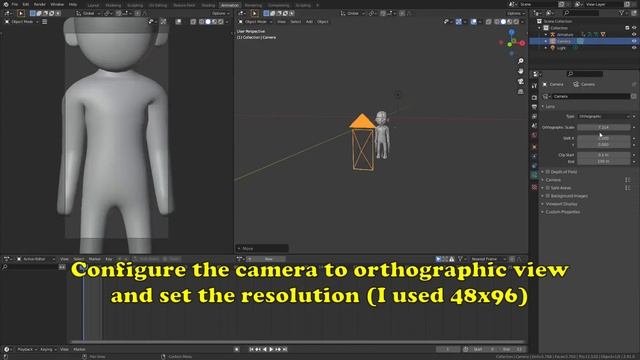Screen dimensions: 640x360
Task: Open Object Mode dropdown in left viewport
Action: click(22, 22)
